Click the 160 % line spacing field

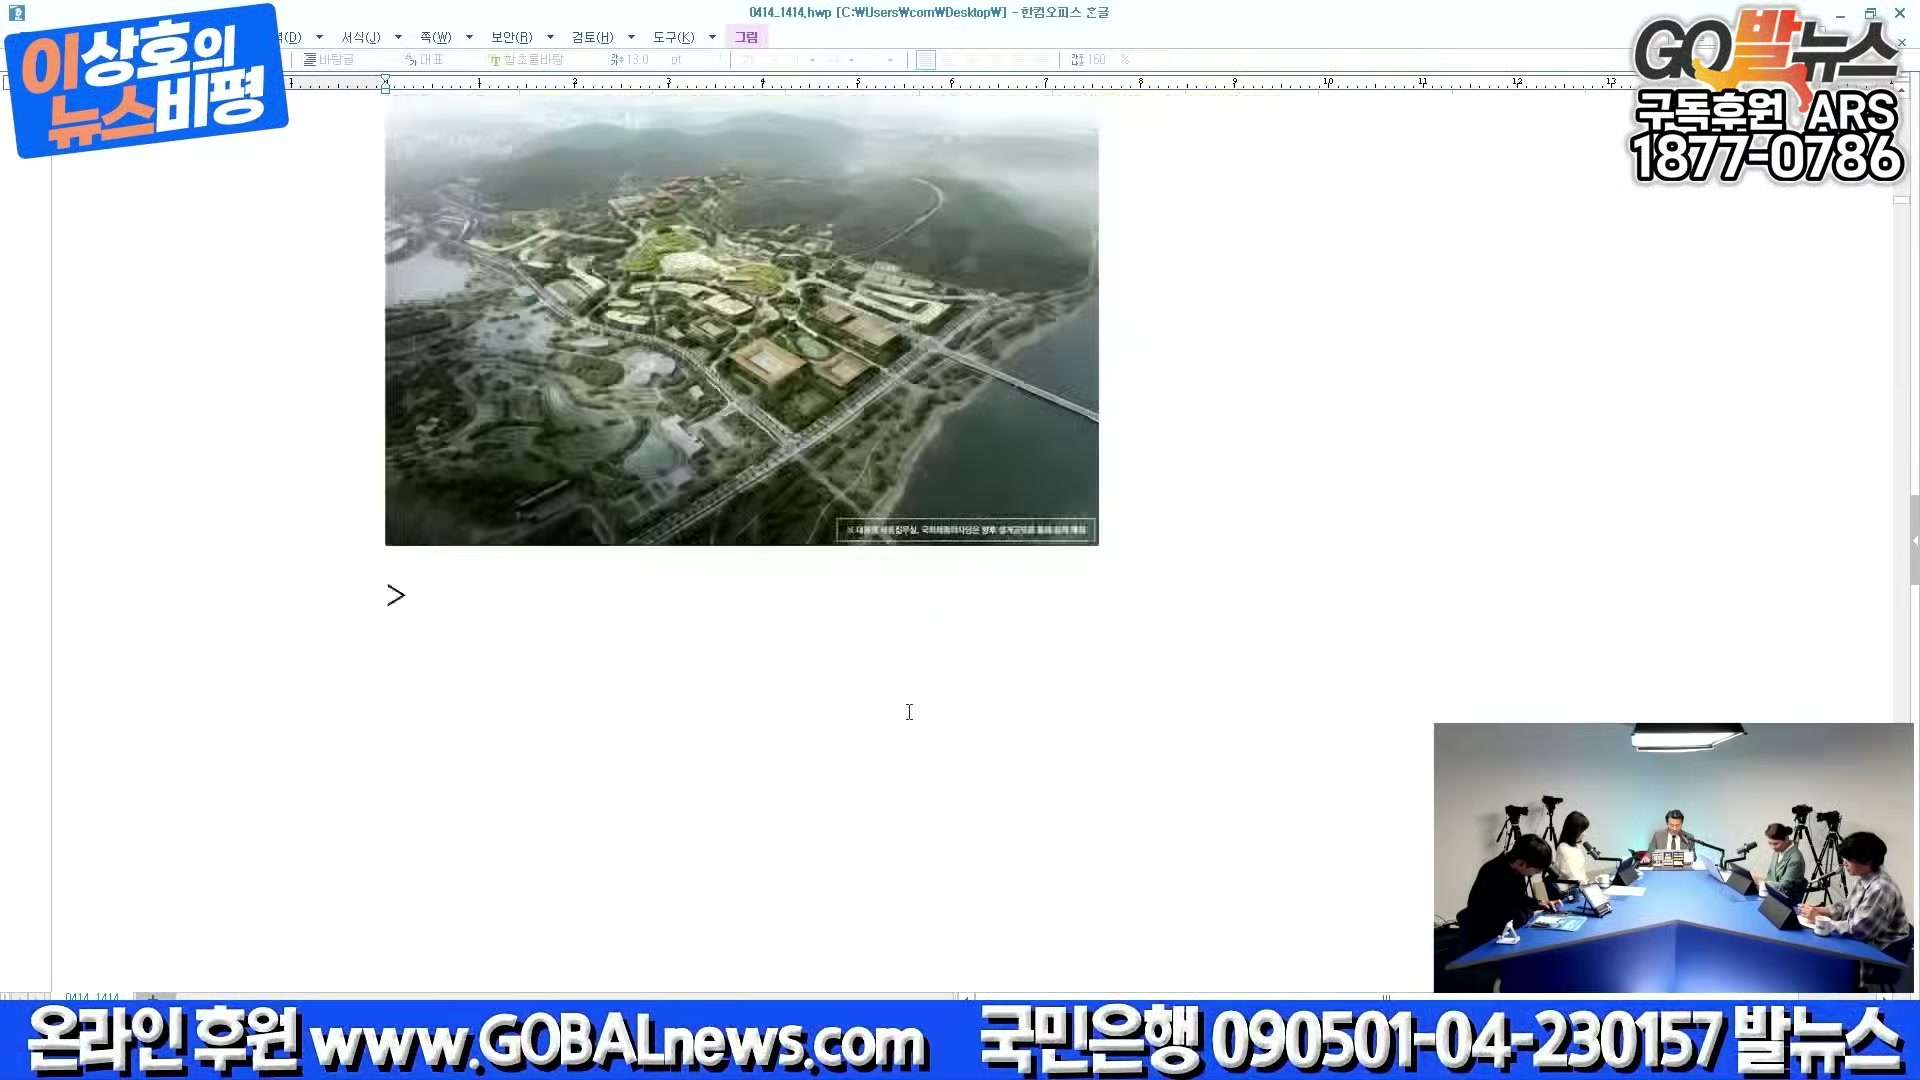[x=1095, y=60]
